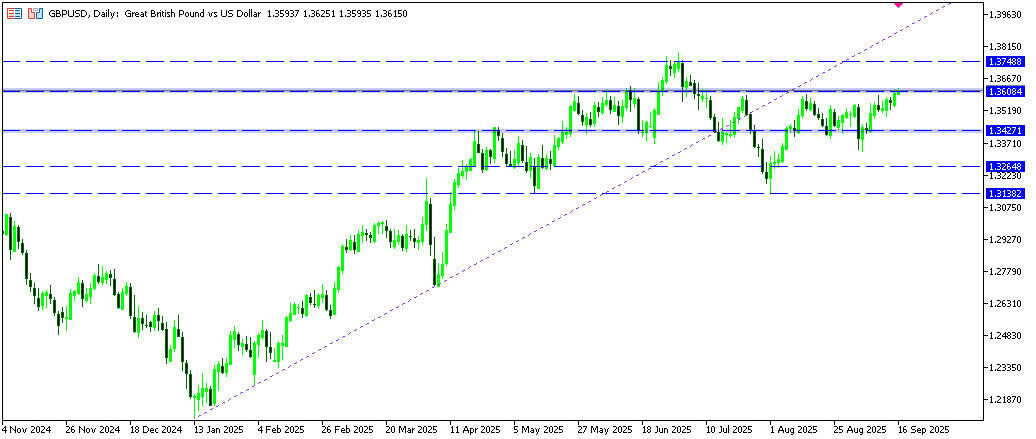This screenshot has width=1036, height=439.
Task: Click the 1.32648 price level label
Action: tap(1005, 166)
